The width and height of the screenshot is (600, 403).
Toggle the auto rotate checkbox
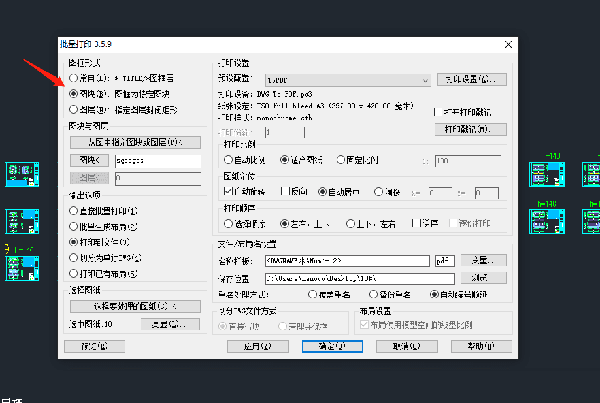226,191
